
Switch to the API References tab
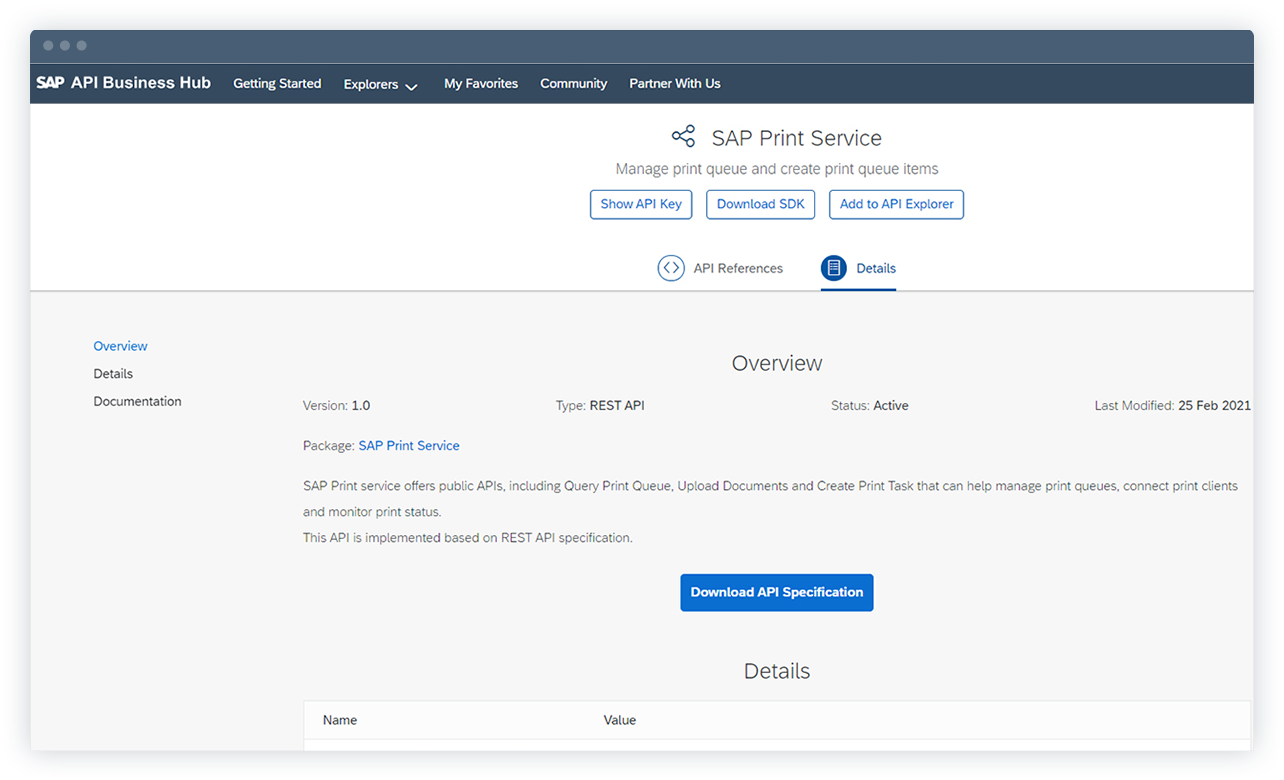[x=738, y=268]
